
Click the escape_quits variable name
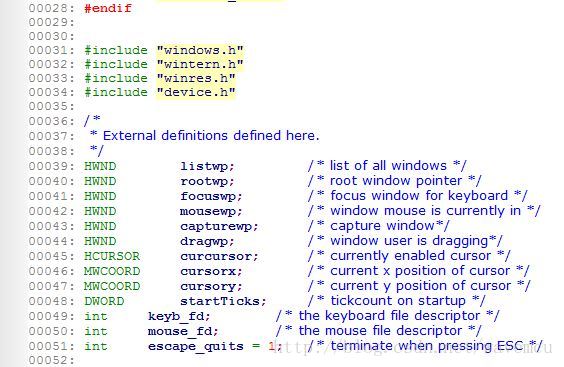[x=196, y=346]
